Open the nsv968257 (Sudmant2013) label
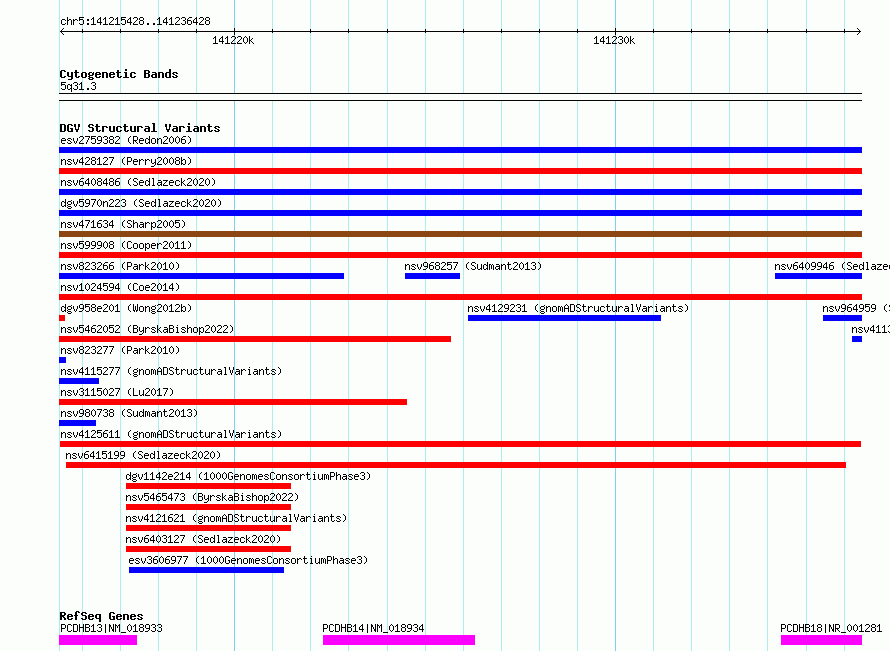 tap(473, 266)
